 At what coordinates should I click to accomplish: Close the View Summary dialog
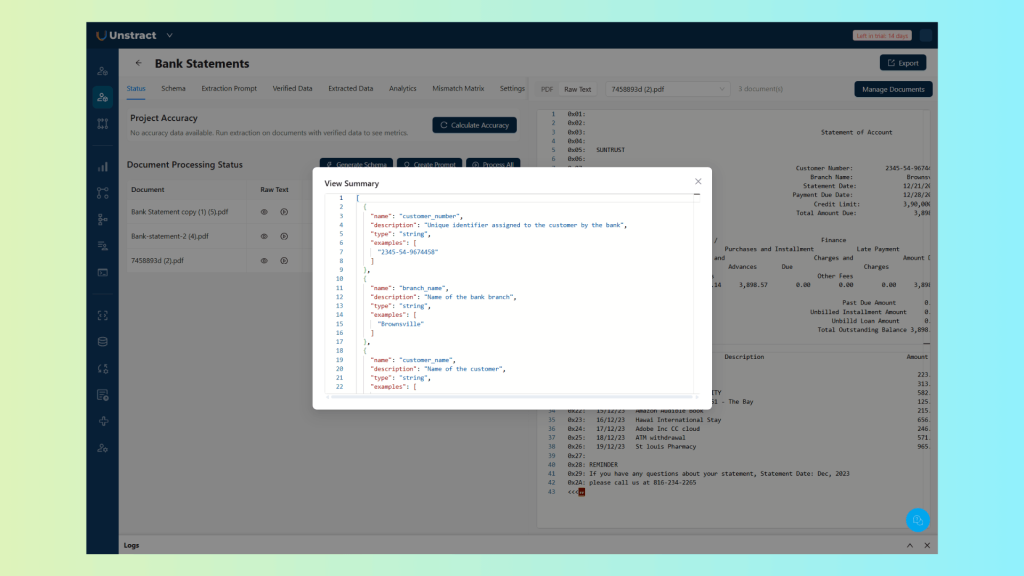tap(698, 181)
